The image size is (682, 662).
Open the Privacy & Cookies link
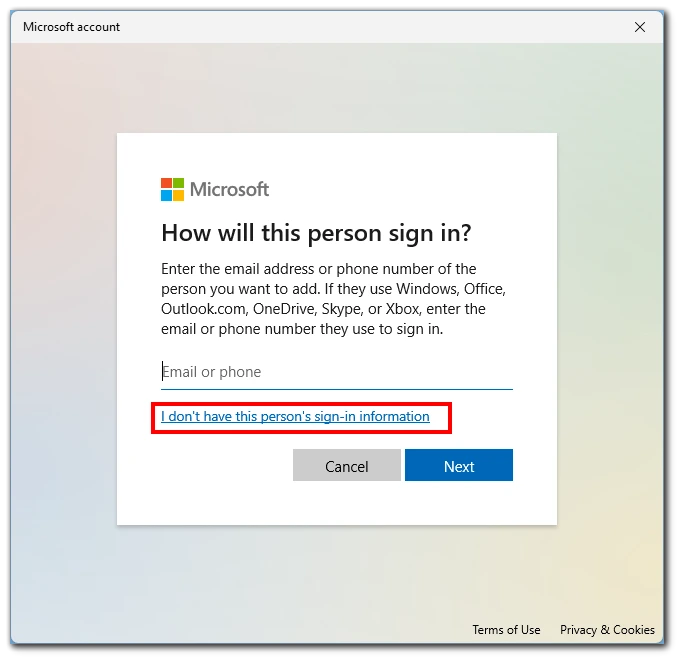pos(607,630)
